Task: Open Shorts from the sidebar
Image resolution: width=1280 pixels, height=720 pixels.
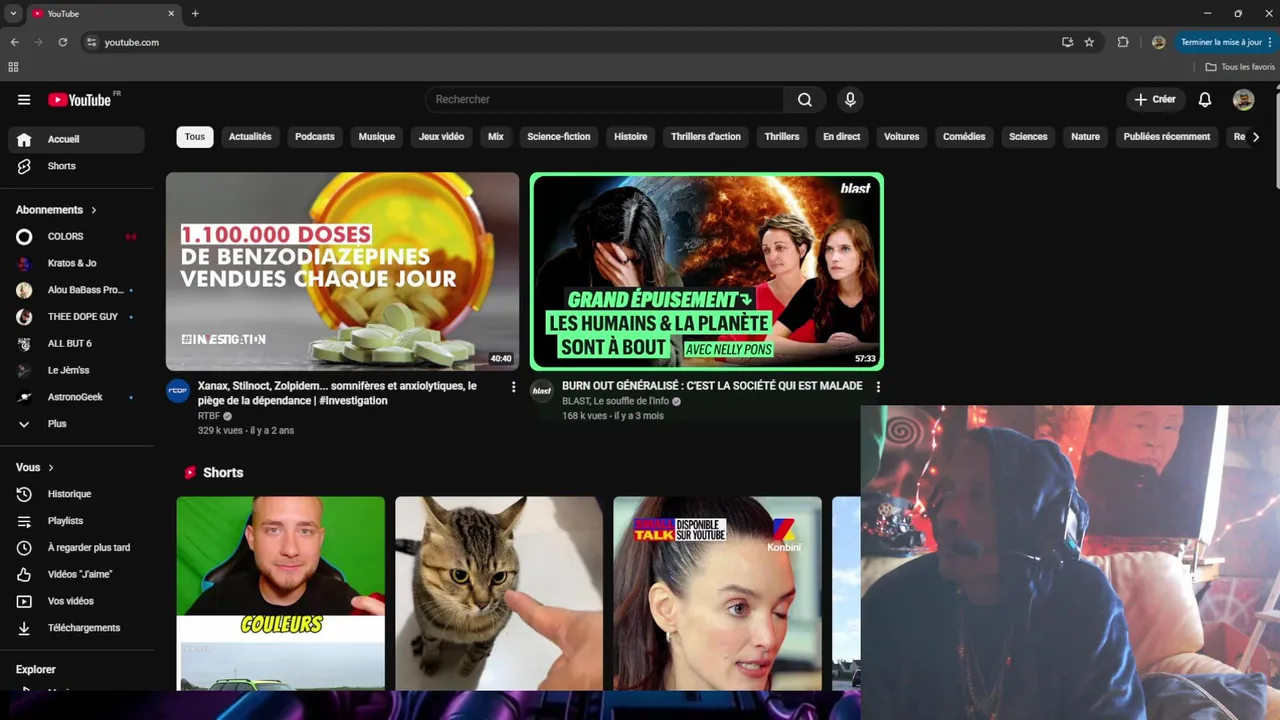Action: coord(76,166)
